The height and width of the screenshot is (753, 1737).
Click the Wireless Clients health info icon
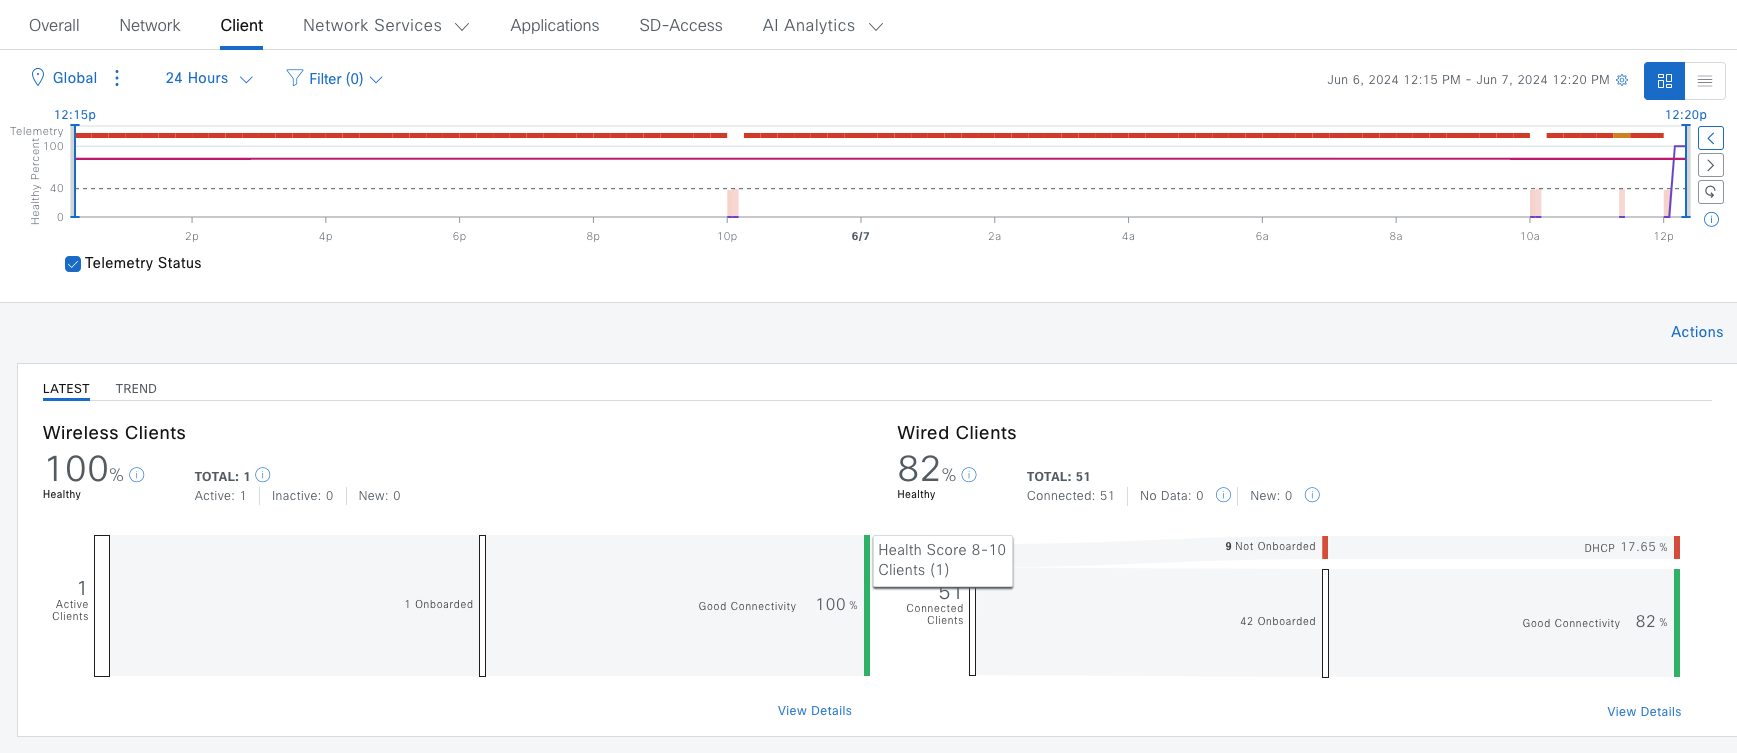[137, 475]
